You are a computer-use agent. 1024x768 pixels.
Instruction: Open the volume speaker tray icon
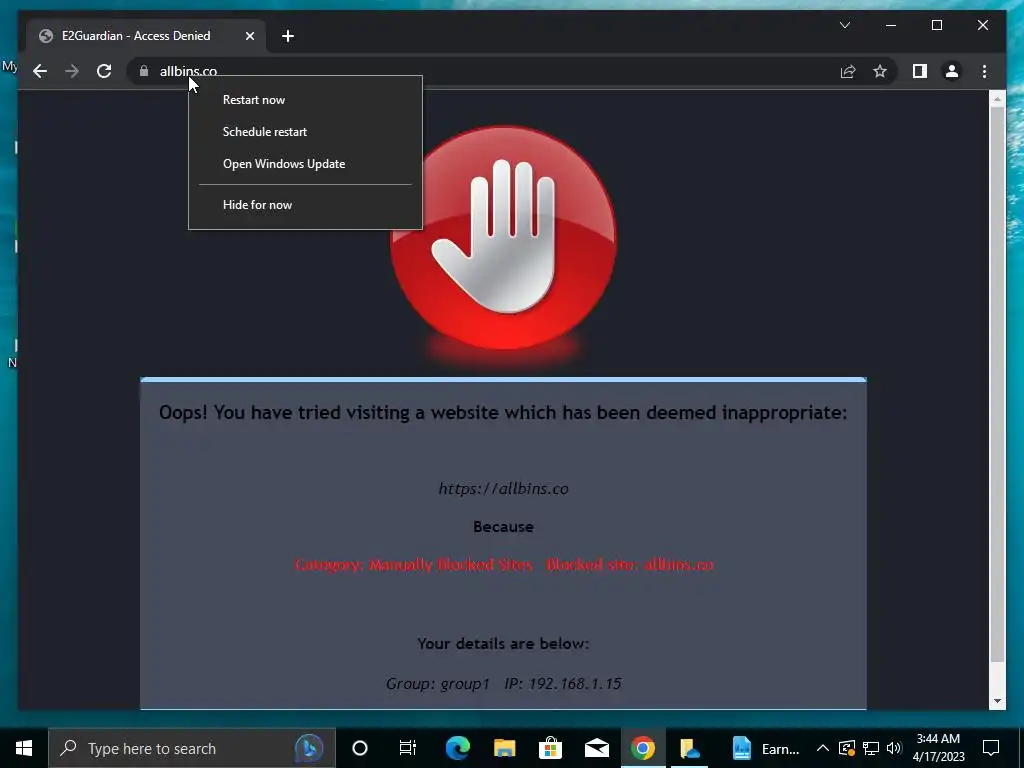894,748
